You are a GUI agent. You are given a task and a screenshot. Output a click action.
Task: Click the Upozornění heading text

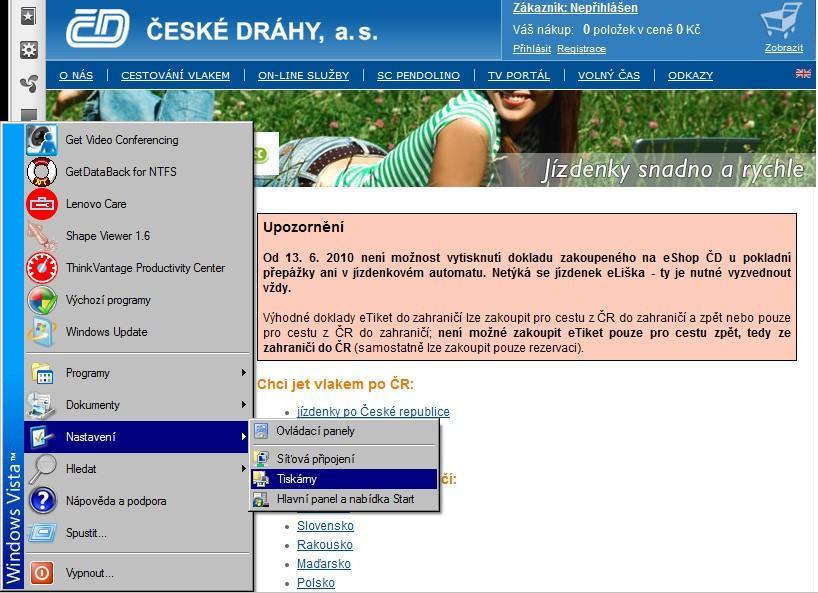304,227
